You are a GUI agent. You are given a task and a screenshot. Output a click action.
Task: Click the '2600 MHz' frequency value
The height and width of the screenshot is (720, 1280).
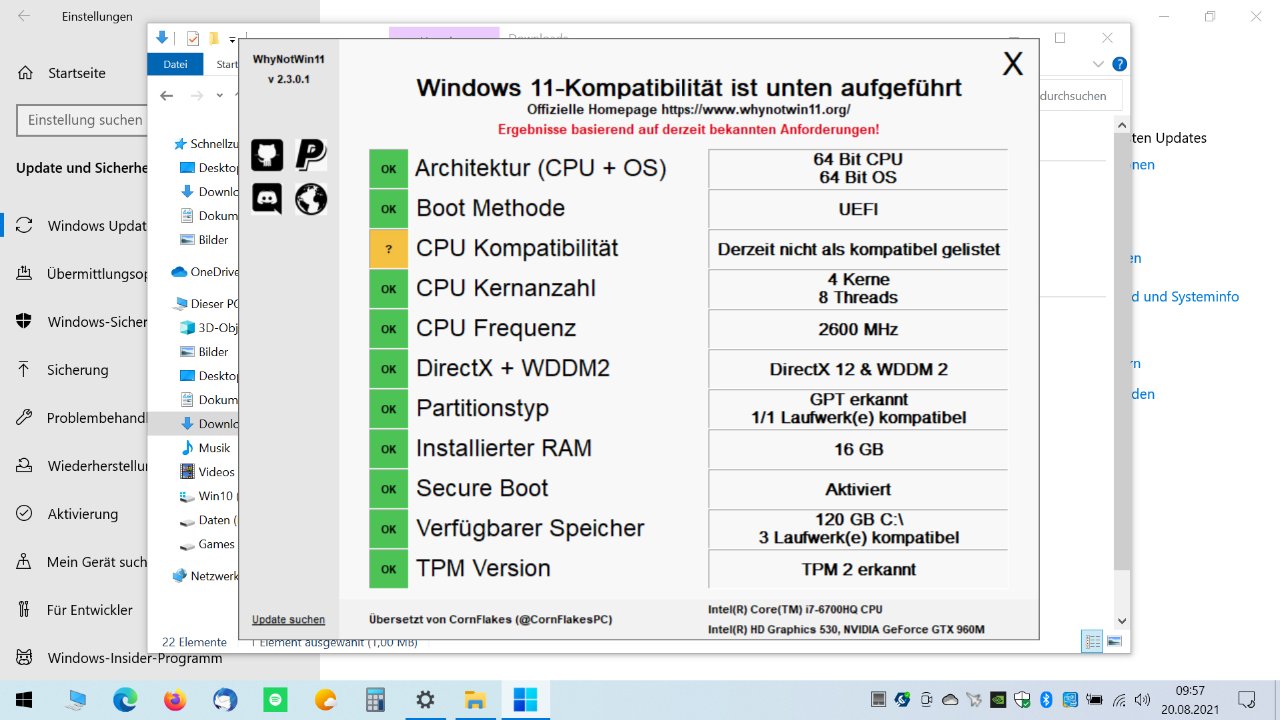[x=858, y=329]
